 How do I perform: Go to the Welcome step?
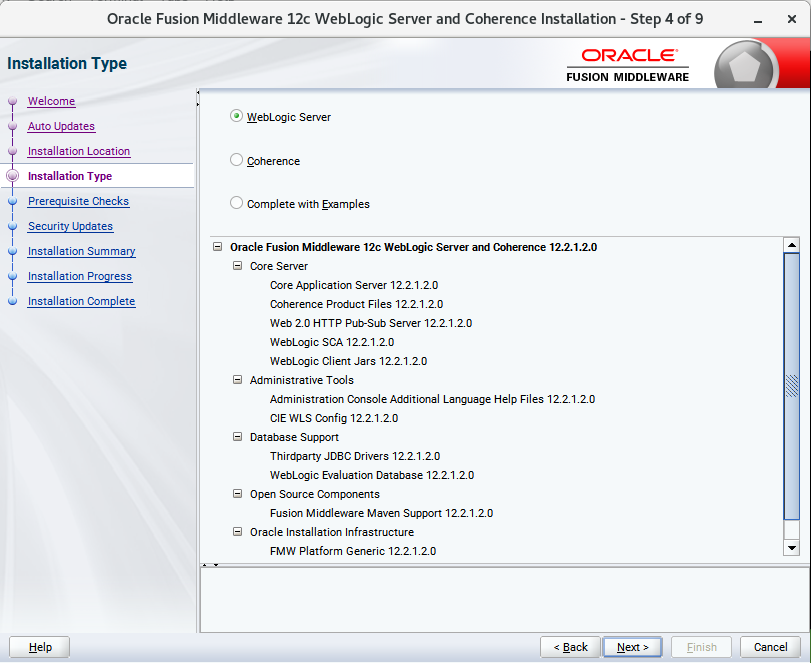(51, 101)
